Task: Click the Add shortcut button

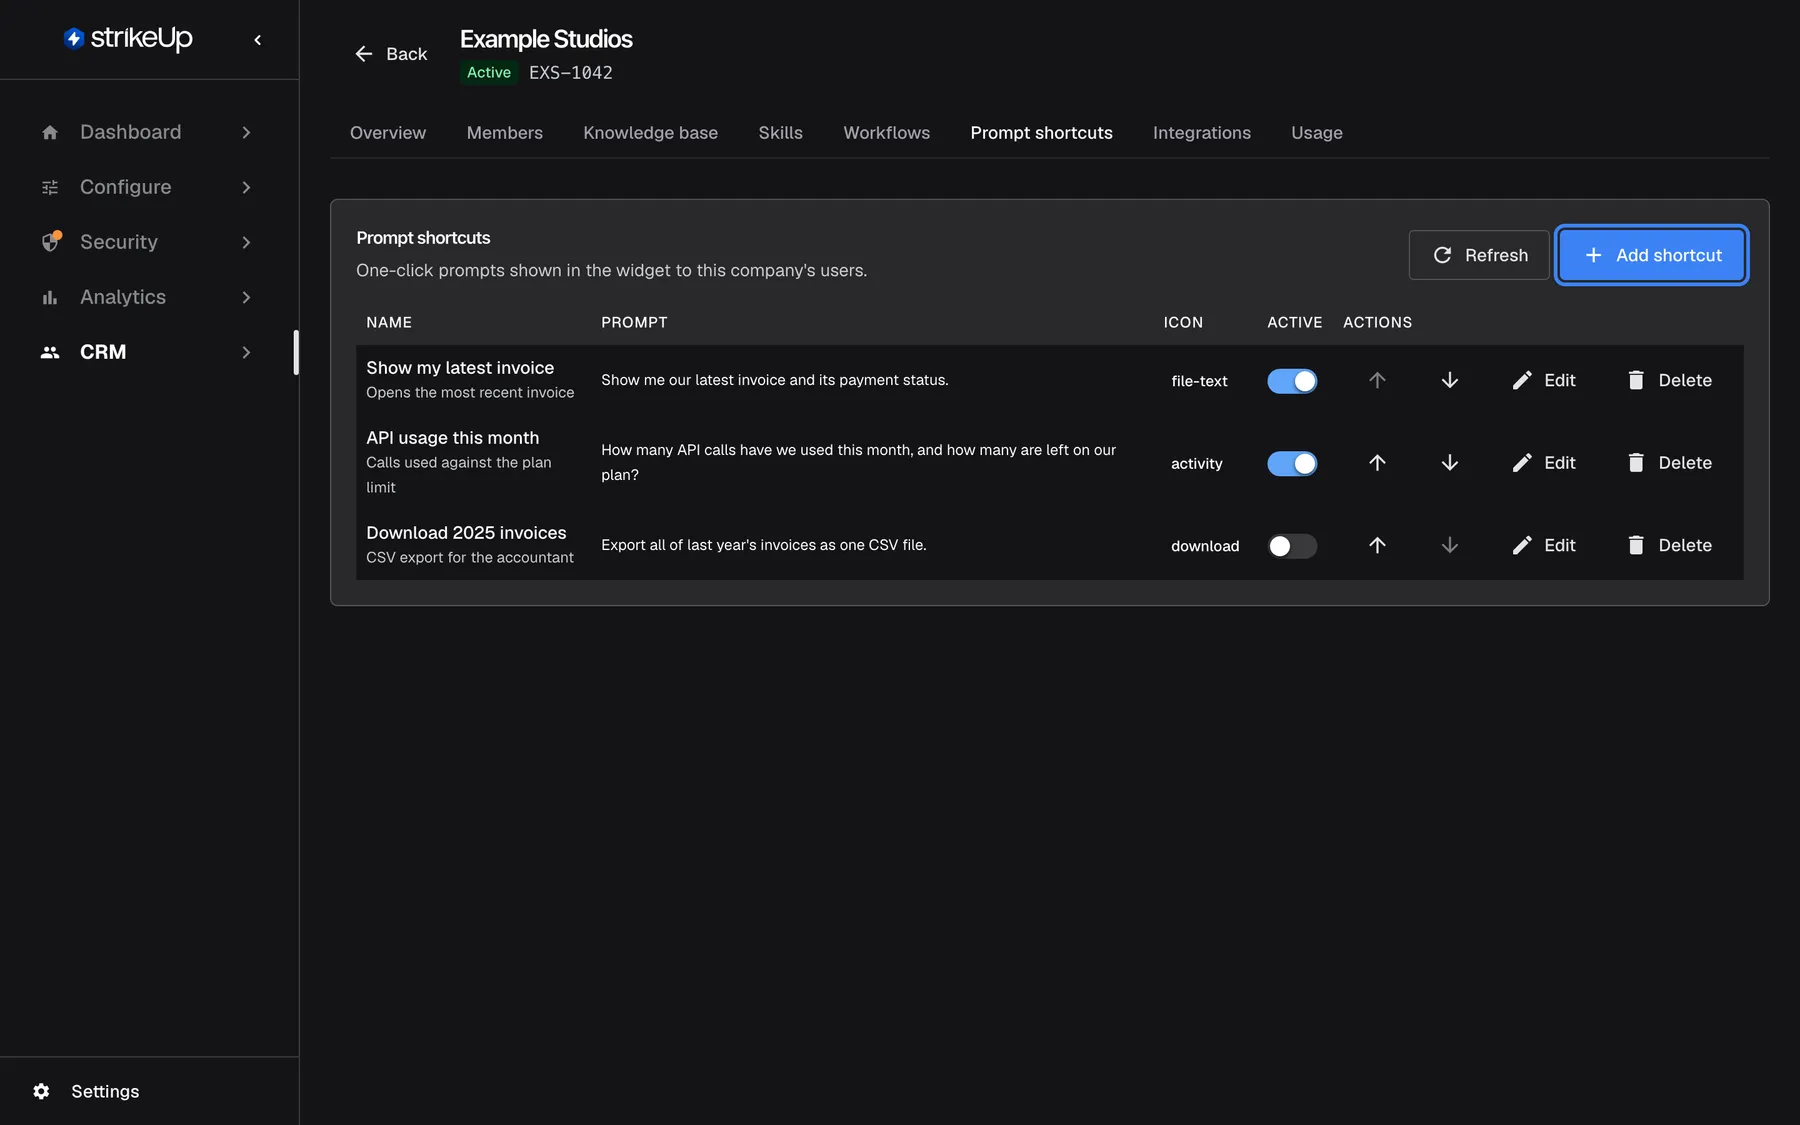Action: [1652, 255]
